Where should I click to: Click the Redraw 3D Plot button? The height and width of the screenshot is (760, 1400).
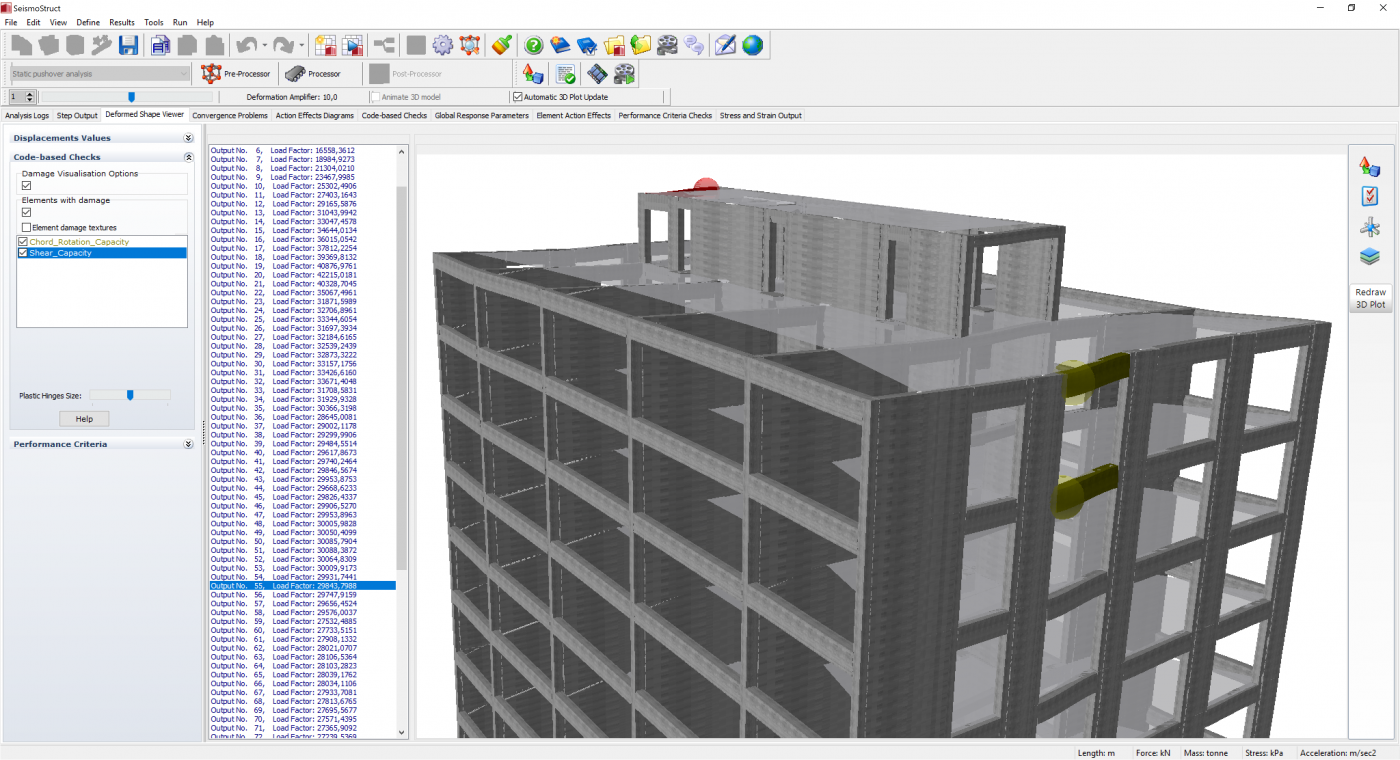[1370, 298]
